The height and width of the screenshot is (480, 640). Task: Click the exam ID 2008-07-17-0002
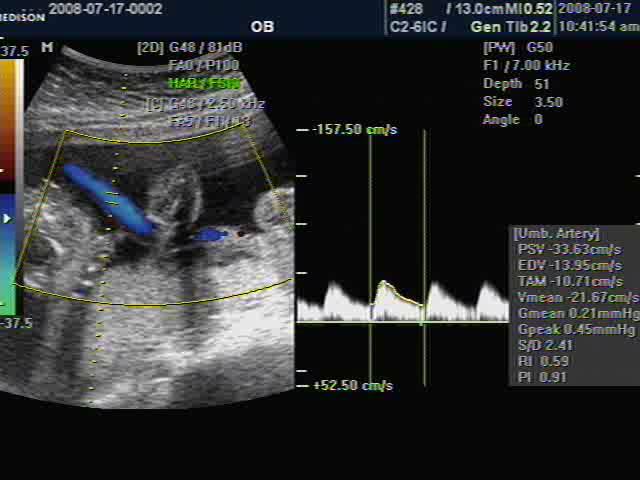(x=106, y=9)
